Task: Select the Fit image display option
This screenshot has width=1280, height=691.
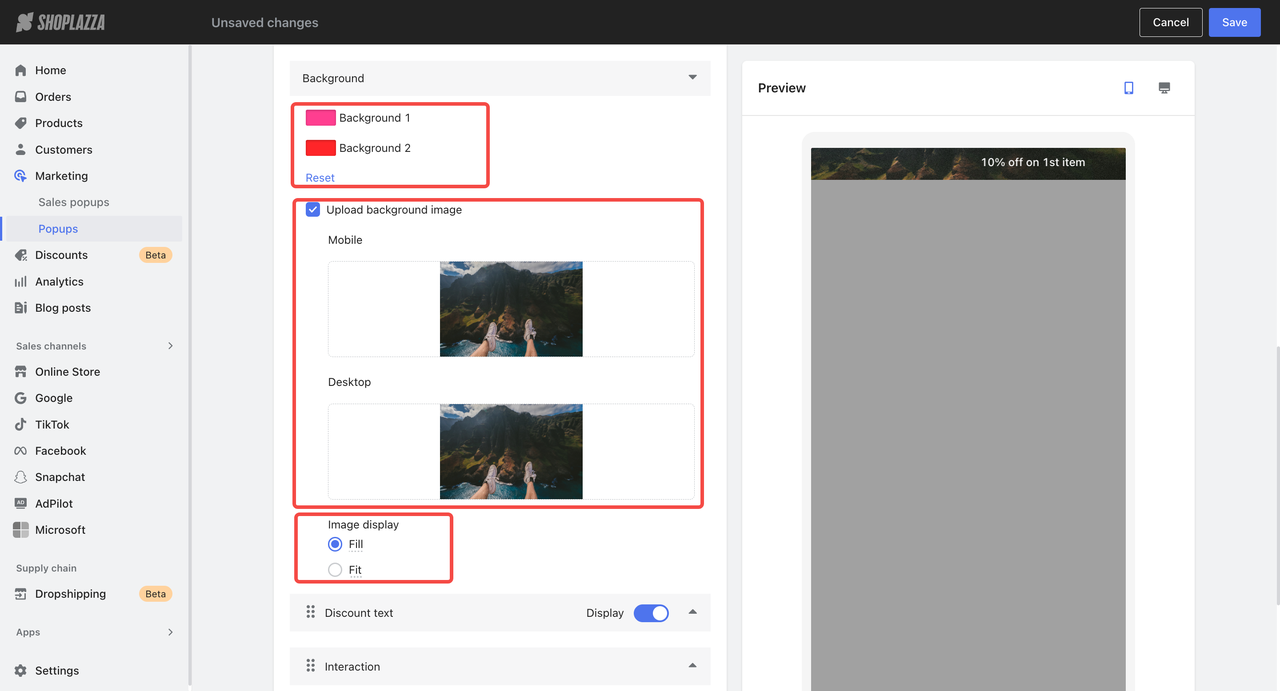Action: 335,570
